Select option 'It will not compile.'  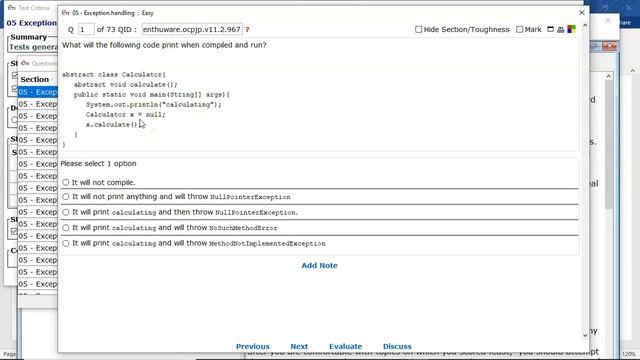pos(66,182)
